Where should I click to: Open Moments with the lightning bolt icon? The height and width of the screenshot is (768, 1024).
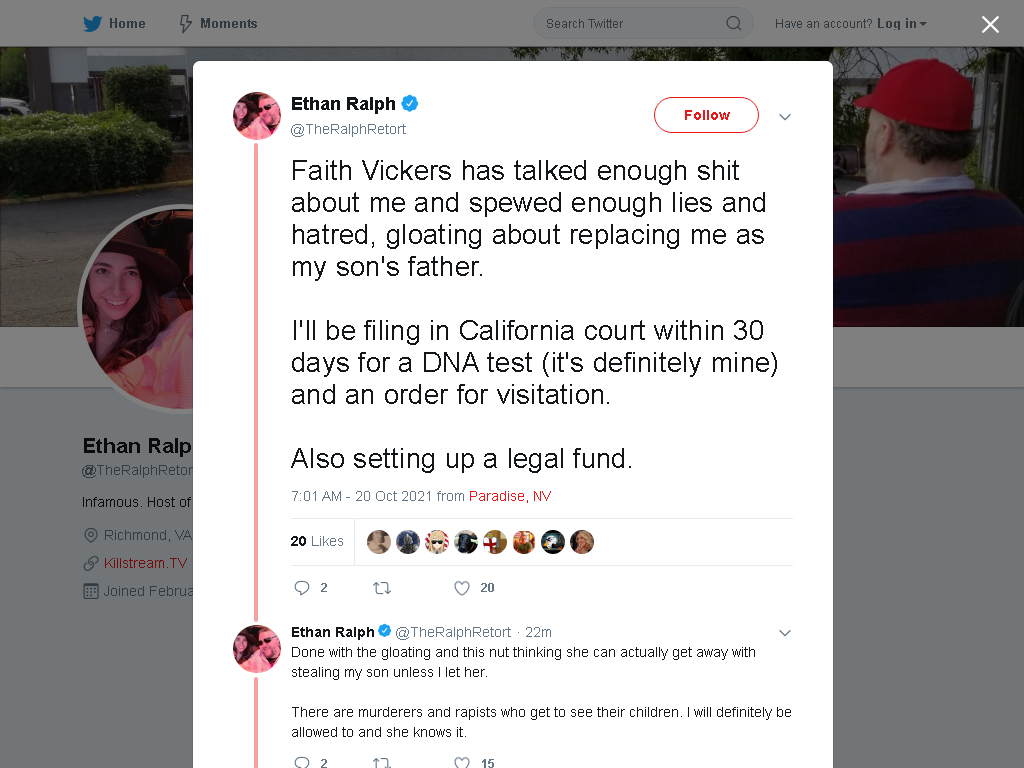(186, 24)
